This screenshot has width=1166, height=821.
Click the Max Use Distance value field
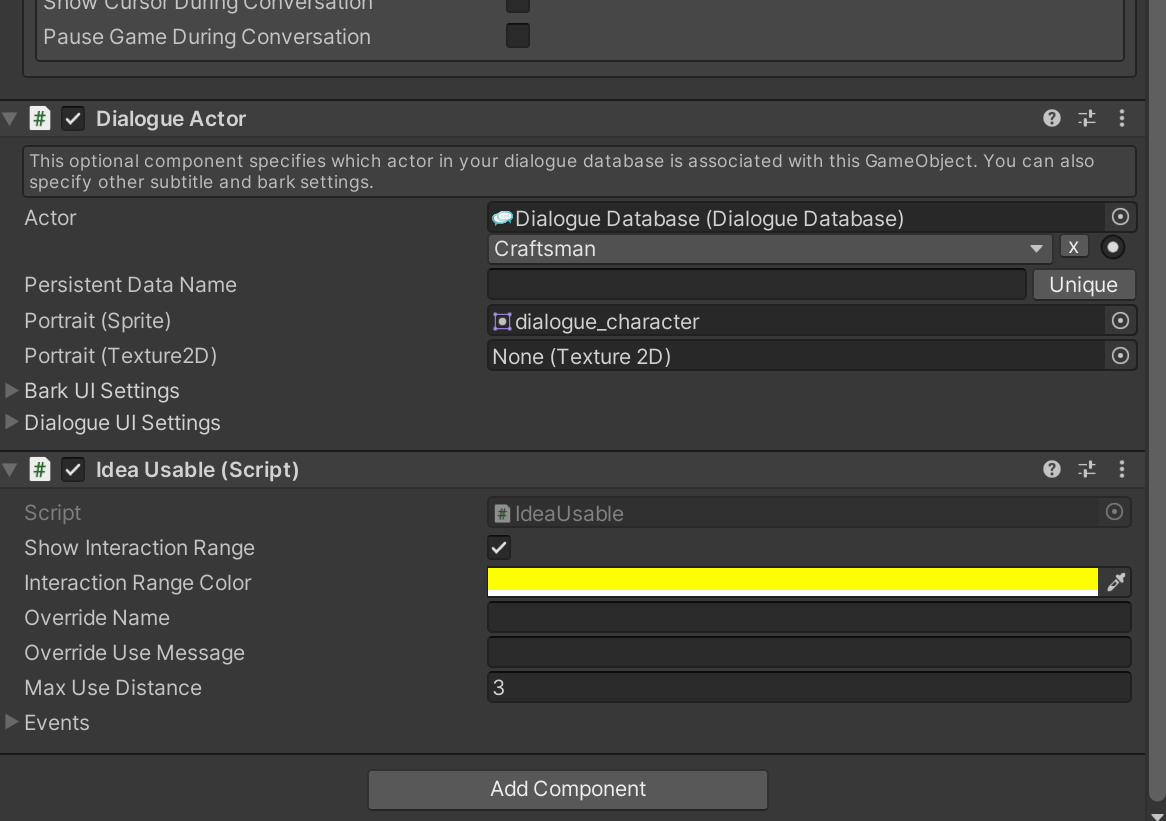click(809, 687)
